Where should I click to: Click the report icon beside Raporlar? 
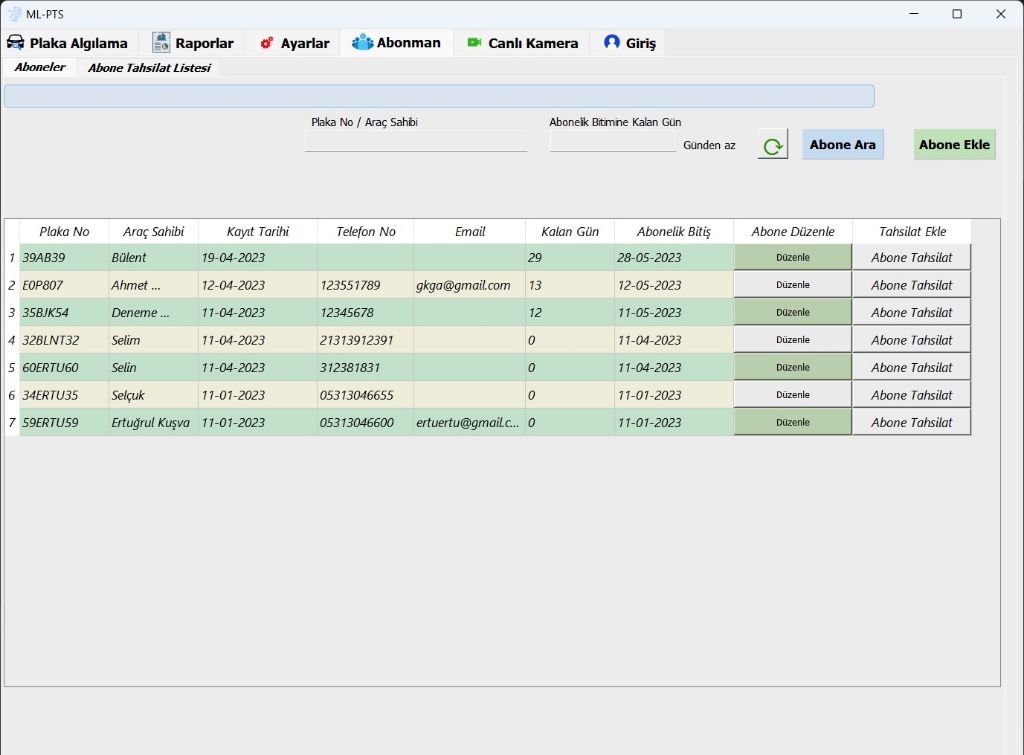click(x=161, y=42)
